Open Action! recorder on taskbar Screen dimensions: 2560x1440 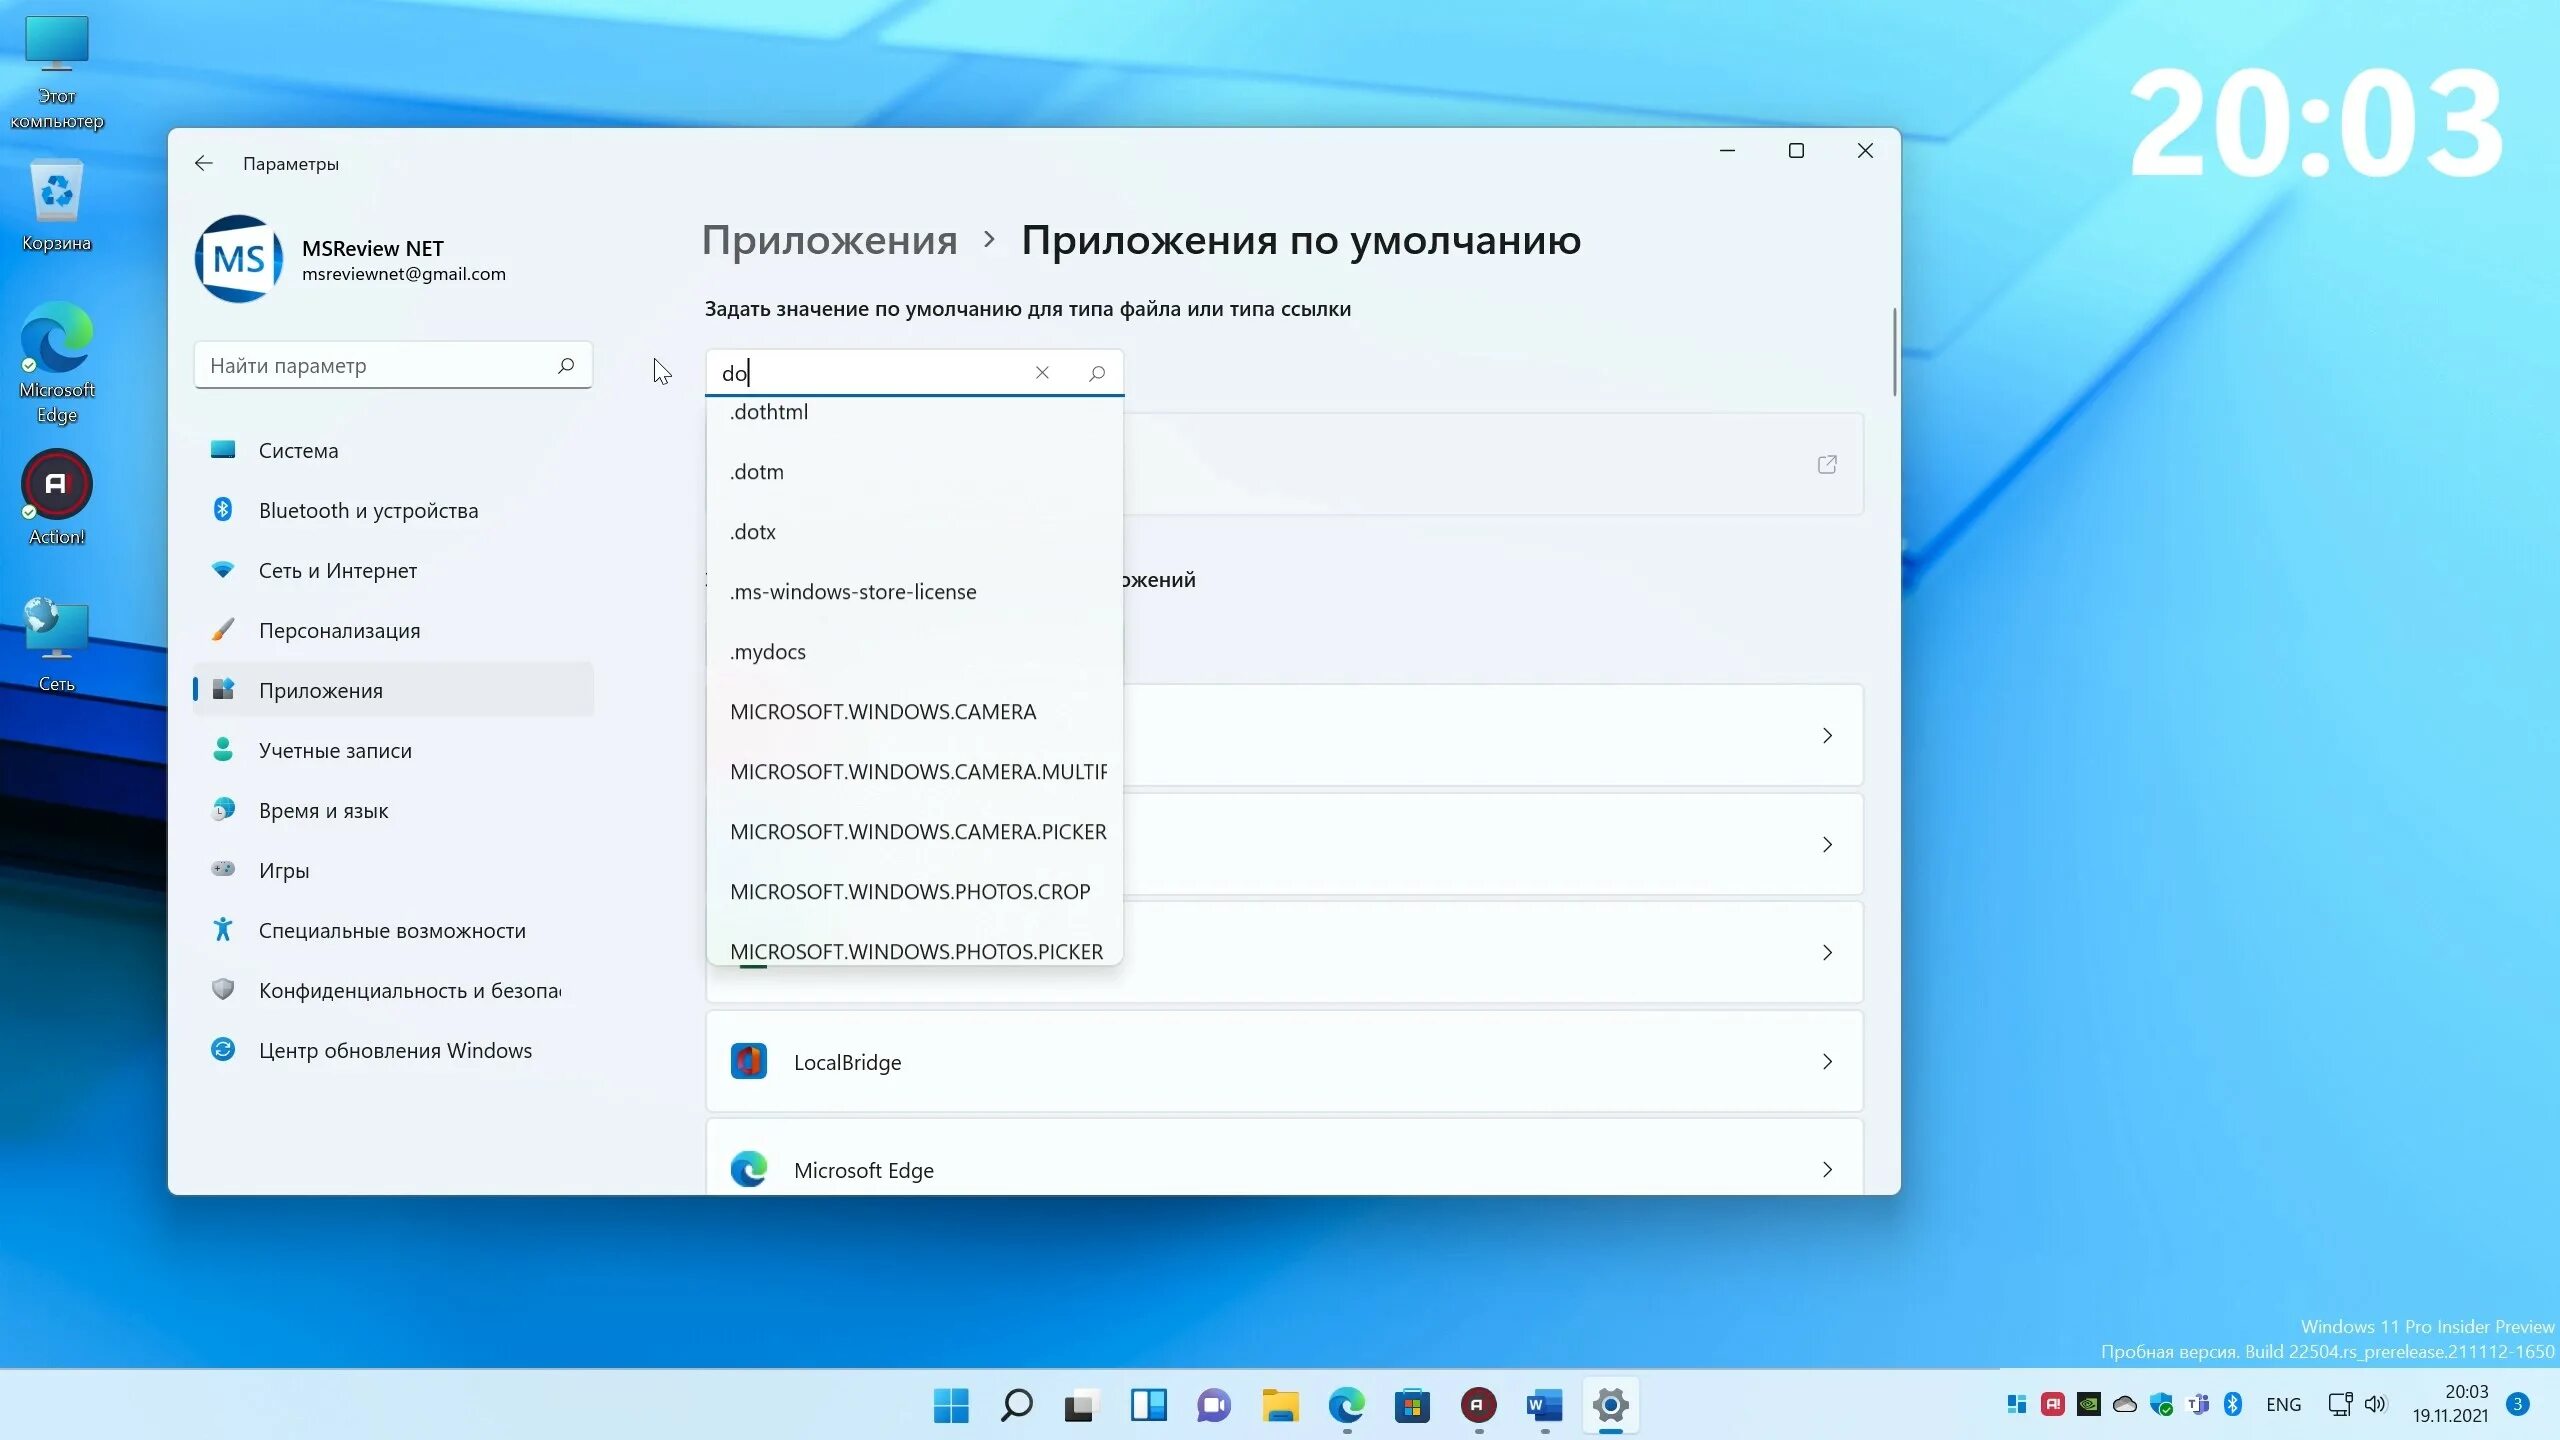[x=1478, y=1405]
